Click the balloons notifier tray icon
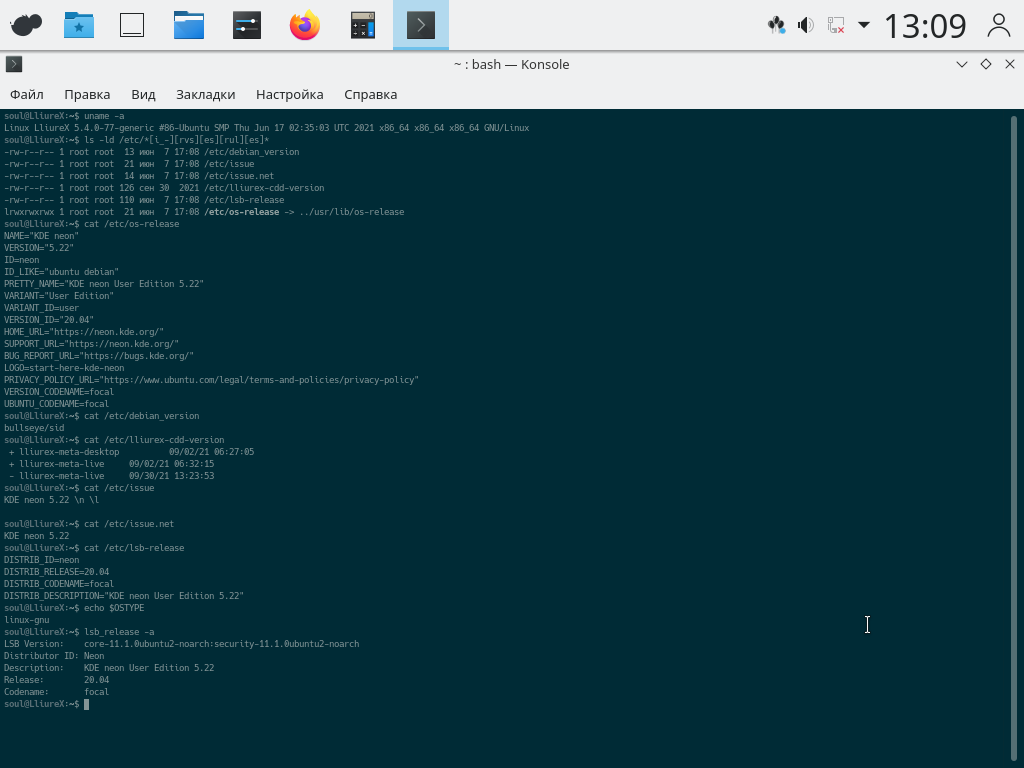Screen dimensions: 1024x768 click(x=776, y=25)
